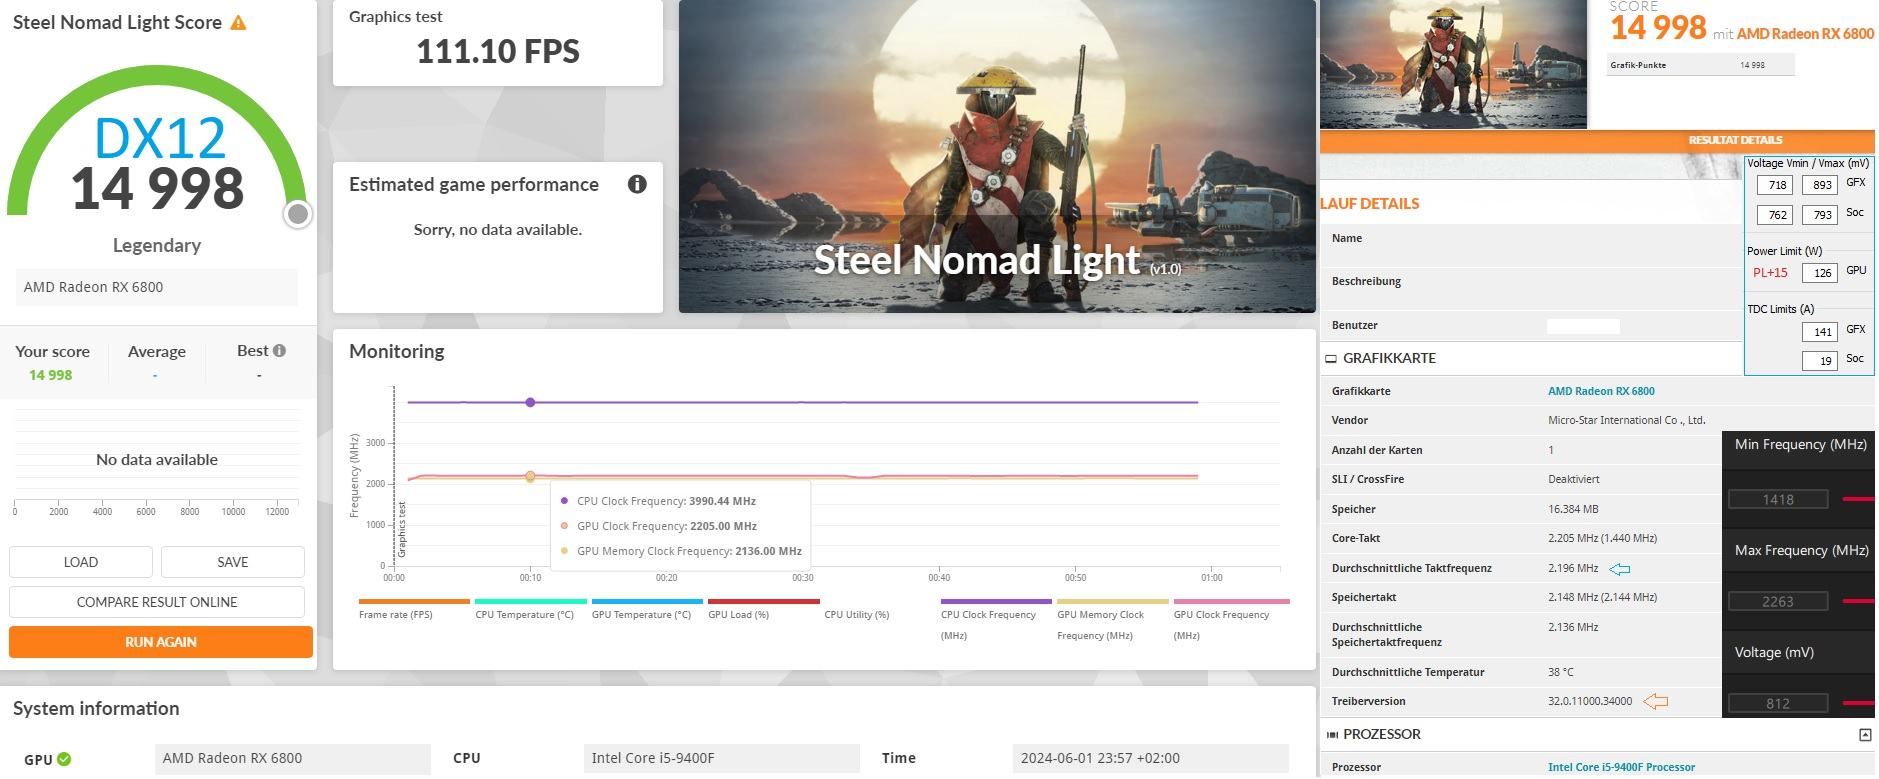Click Core-Takt value 2.205 MHz (1.440 MHz)
1879x779 pixels.
[x=1602, y=538]
